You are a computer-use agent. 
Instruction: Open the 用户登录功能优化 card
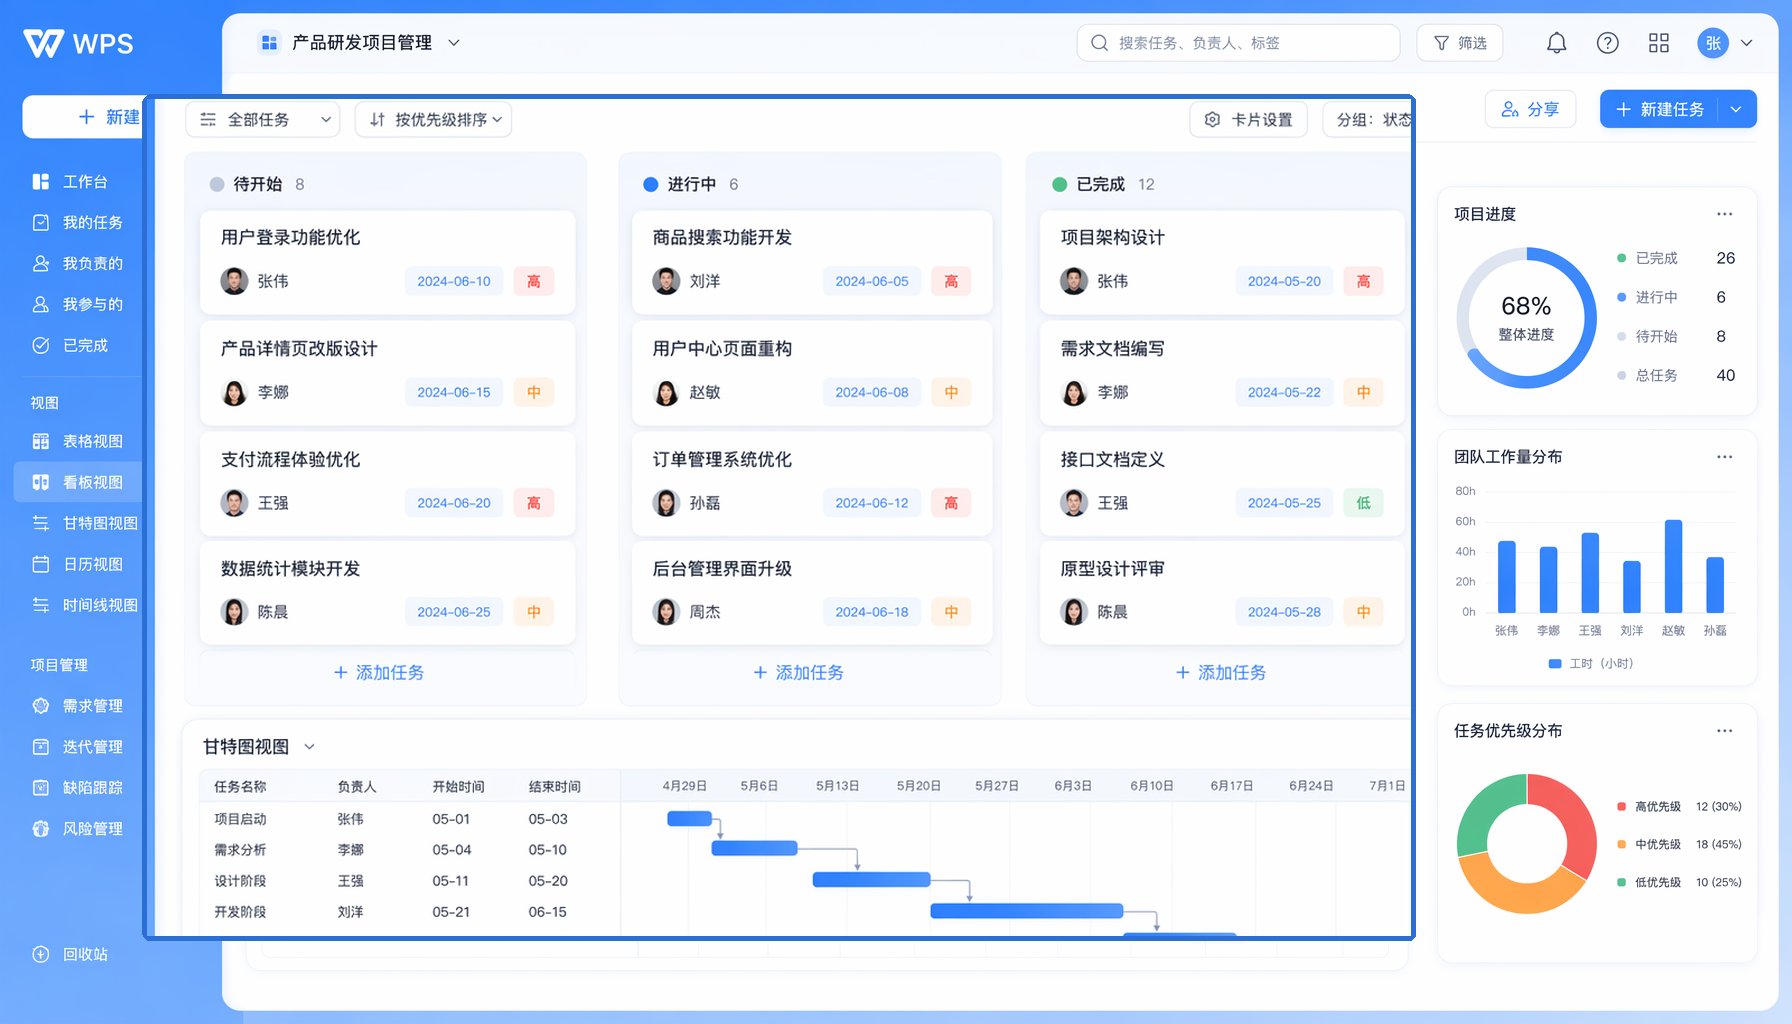[388, 262]
